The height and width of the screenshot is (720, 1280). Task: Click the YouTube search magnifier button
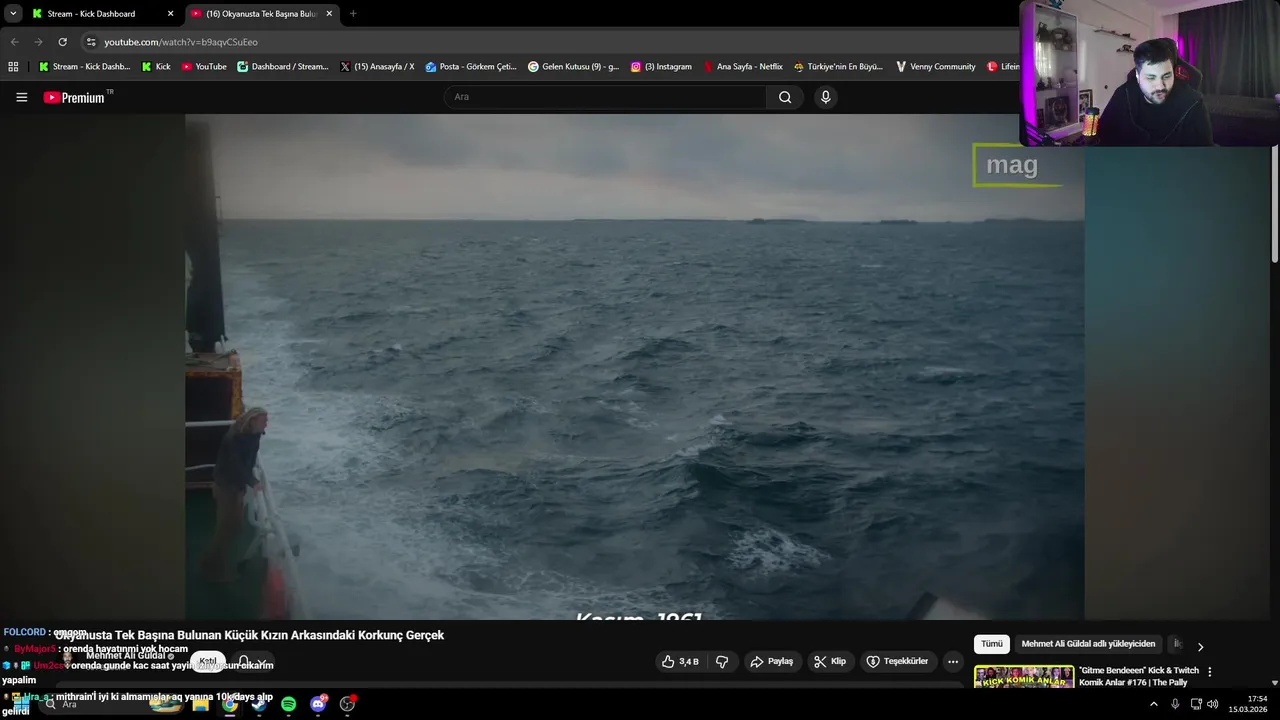tap(785, 97)
